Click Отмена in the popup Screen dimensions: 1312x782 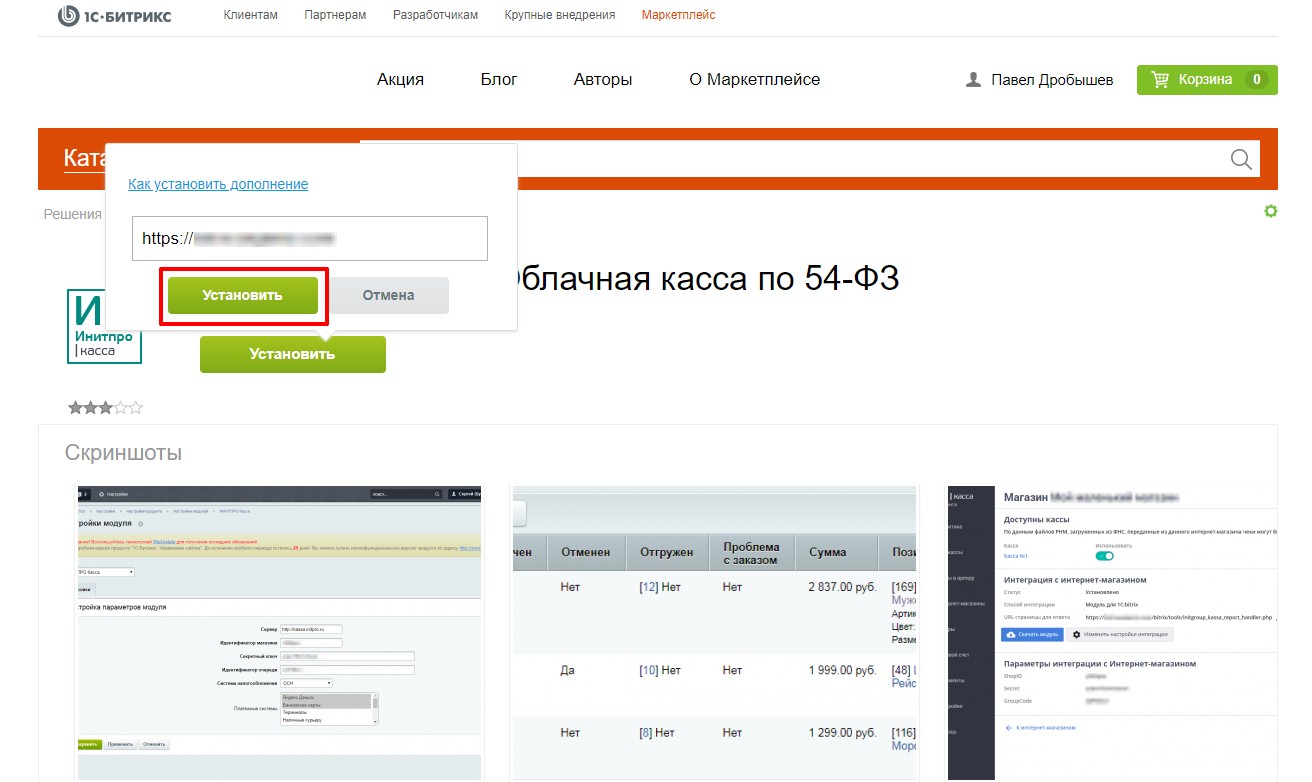tap(388, 295)
